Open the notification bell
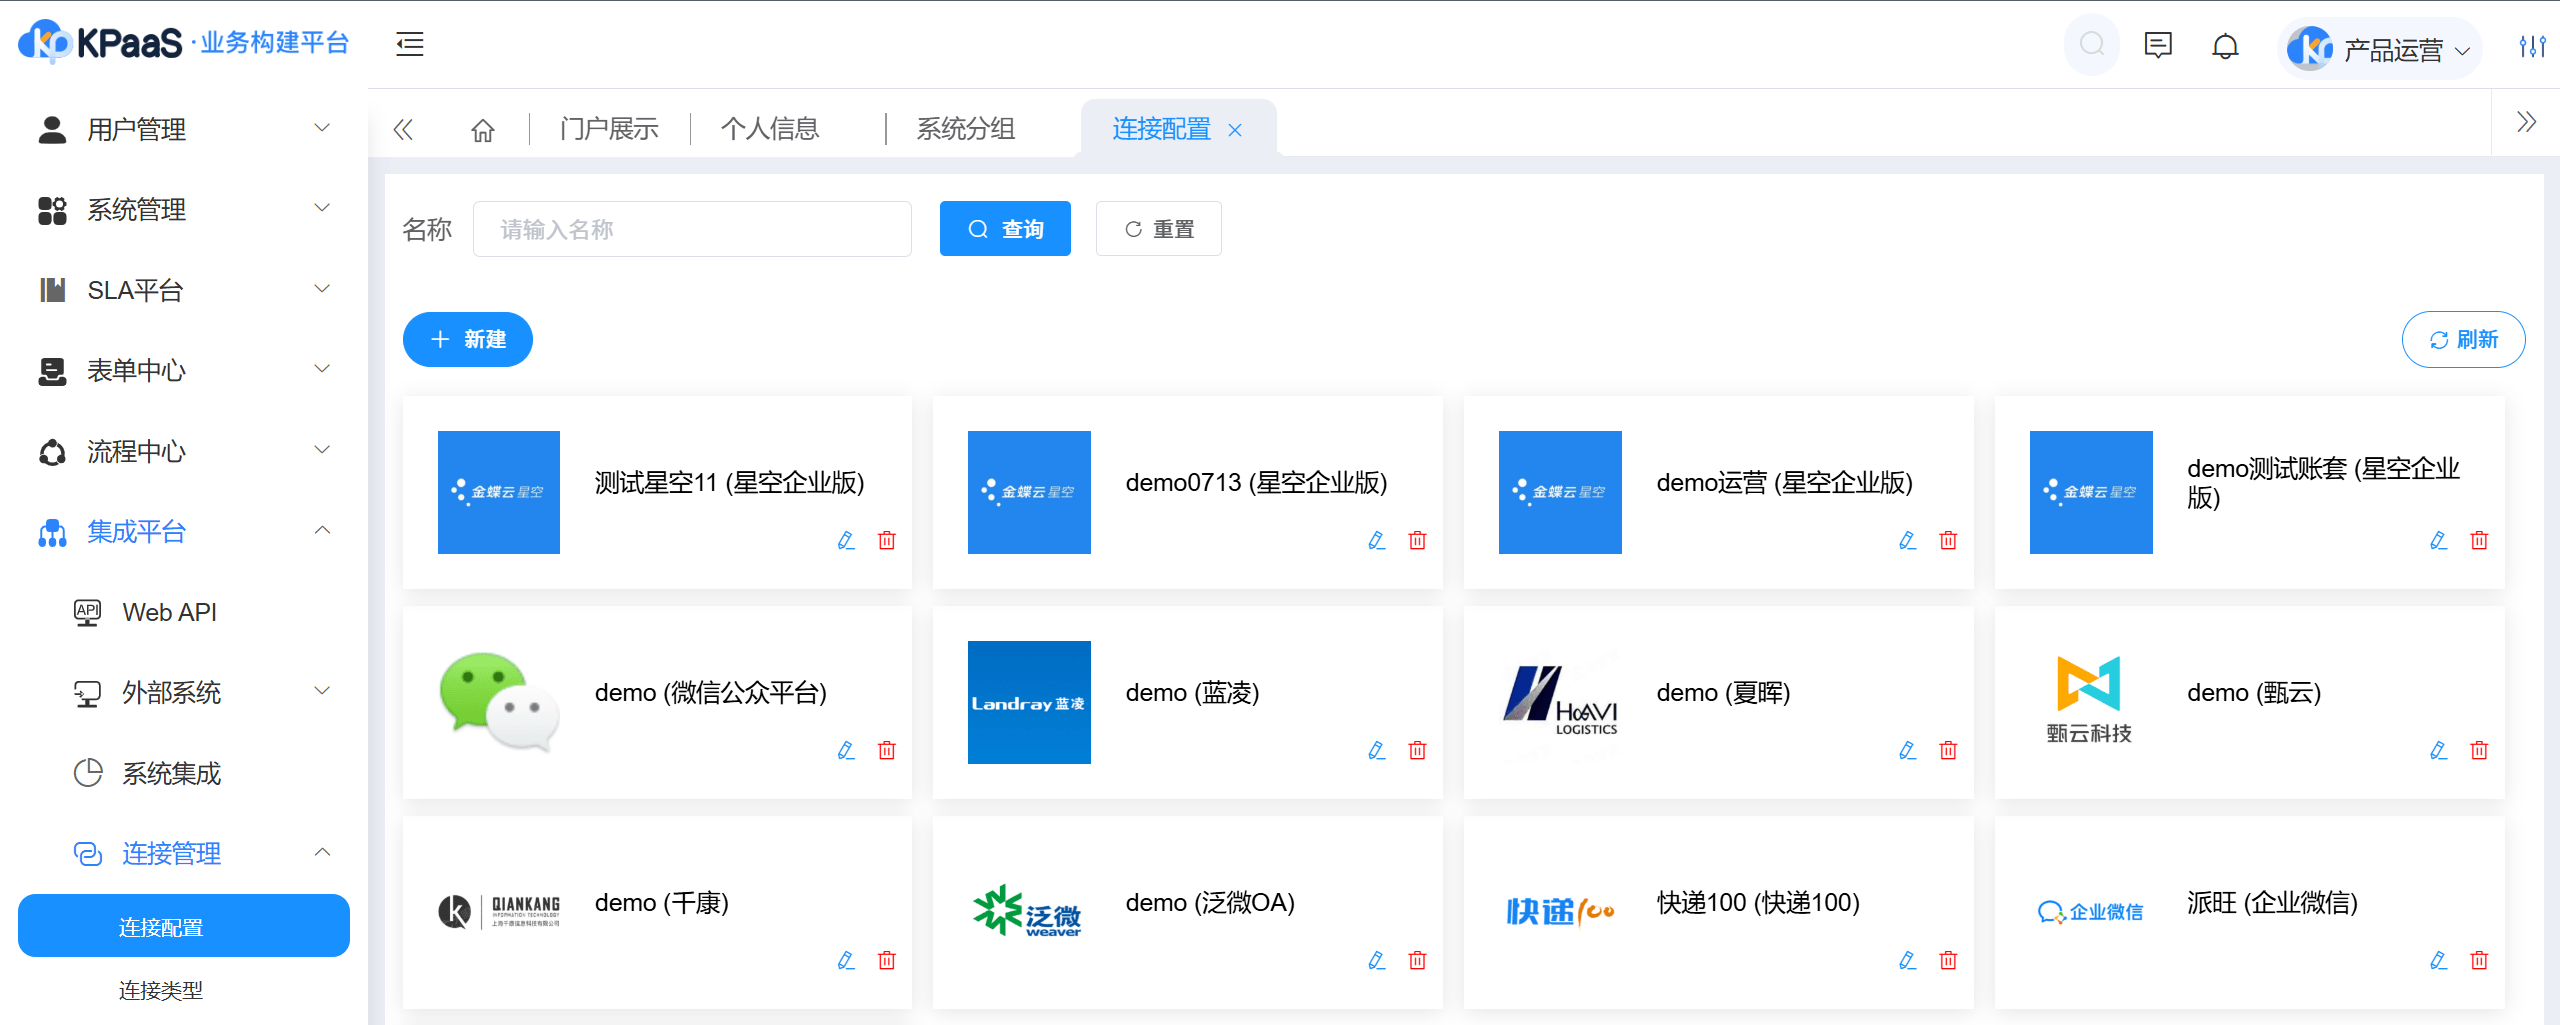Screen dimensions: 2560x1025 tap(2225, 46)
